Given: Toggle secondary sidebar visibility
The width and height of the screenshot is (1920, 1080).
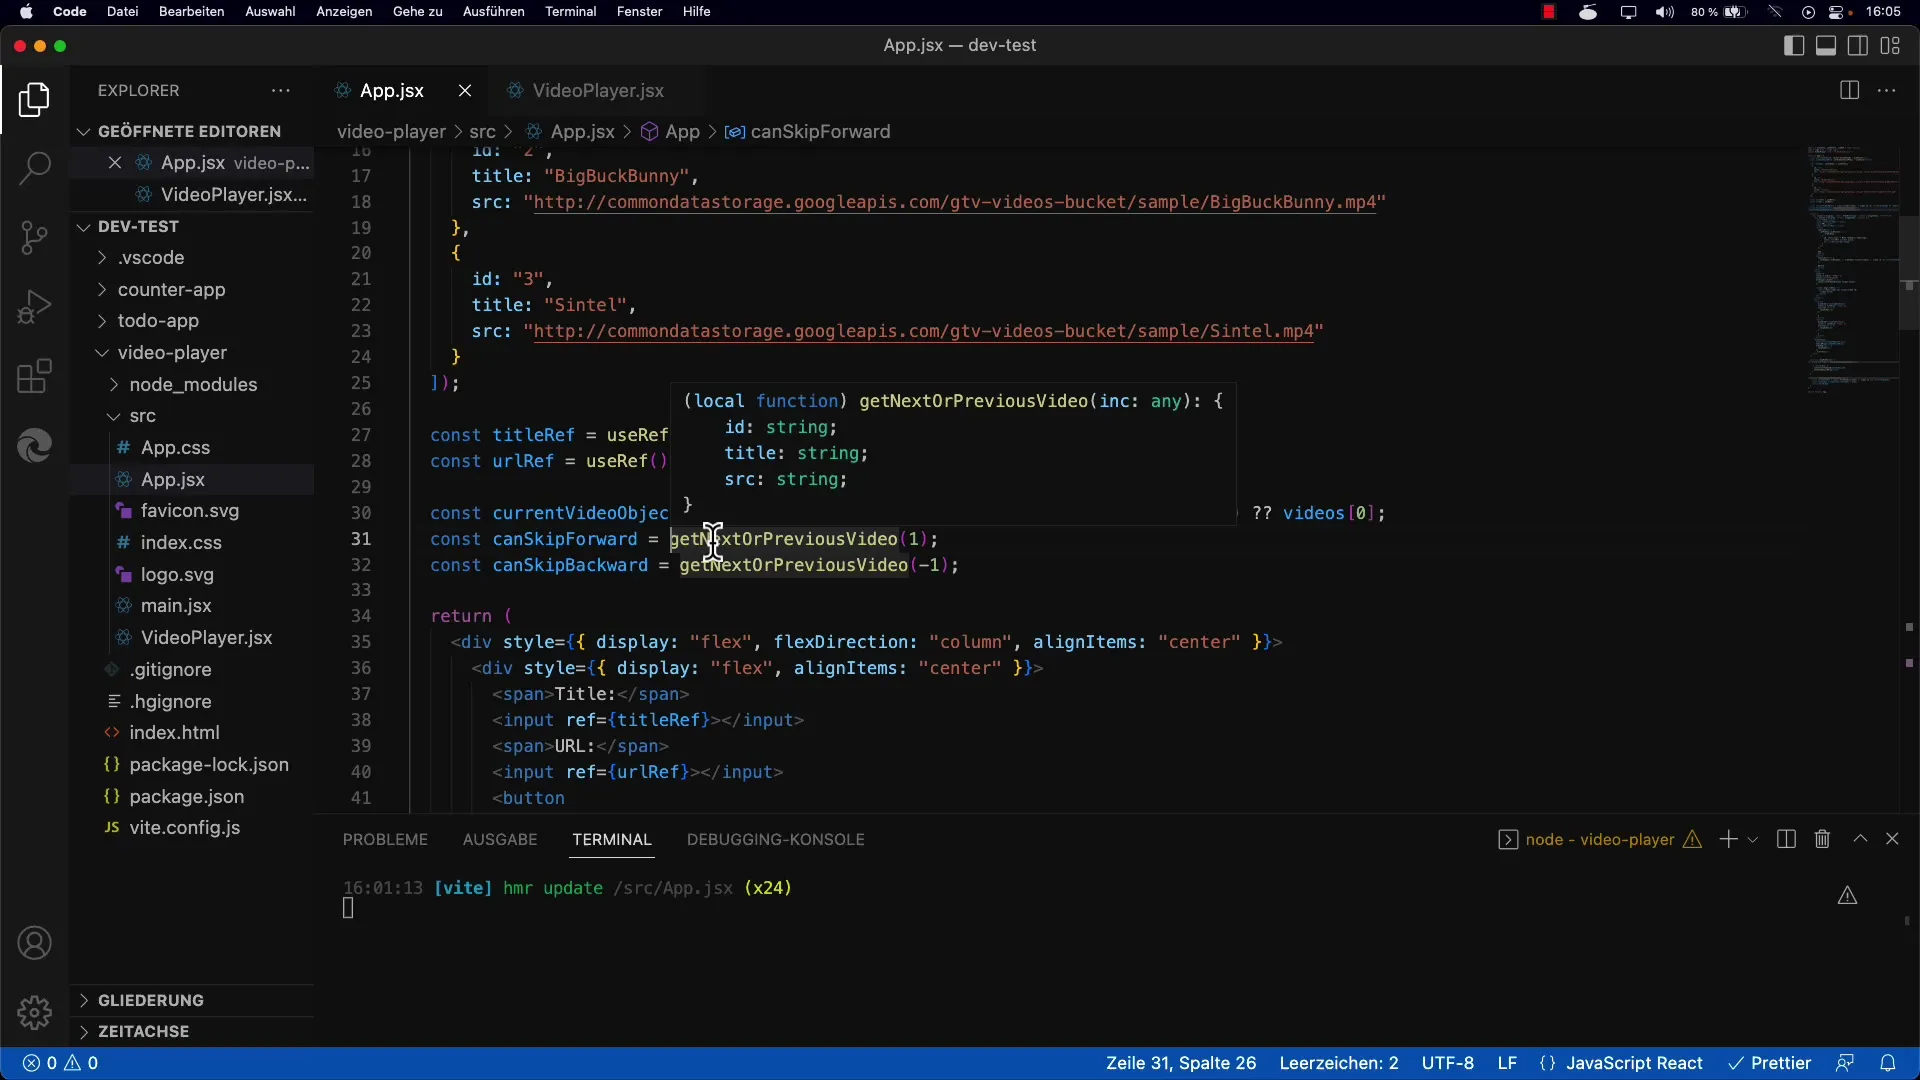Looking at the screenshot, I should tap(1858, 45).
